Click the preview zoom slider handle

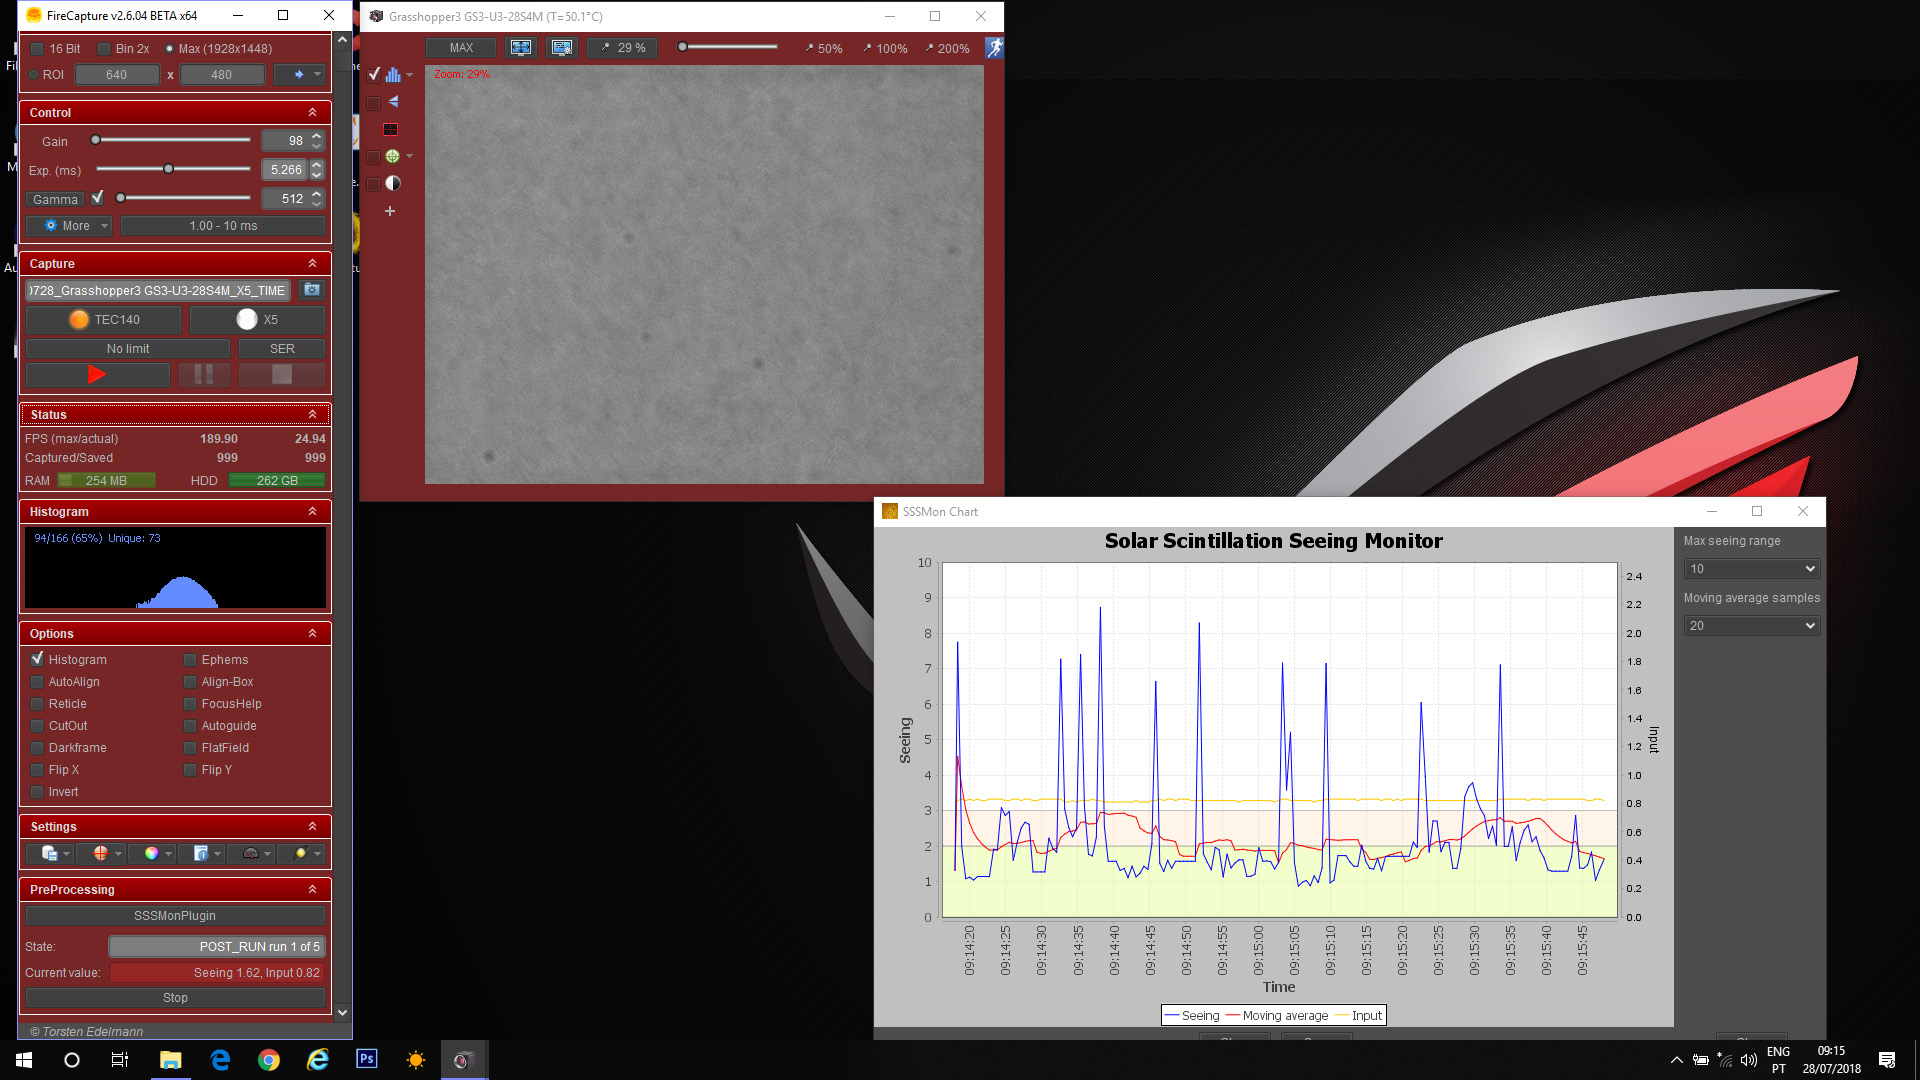[682, 47]
